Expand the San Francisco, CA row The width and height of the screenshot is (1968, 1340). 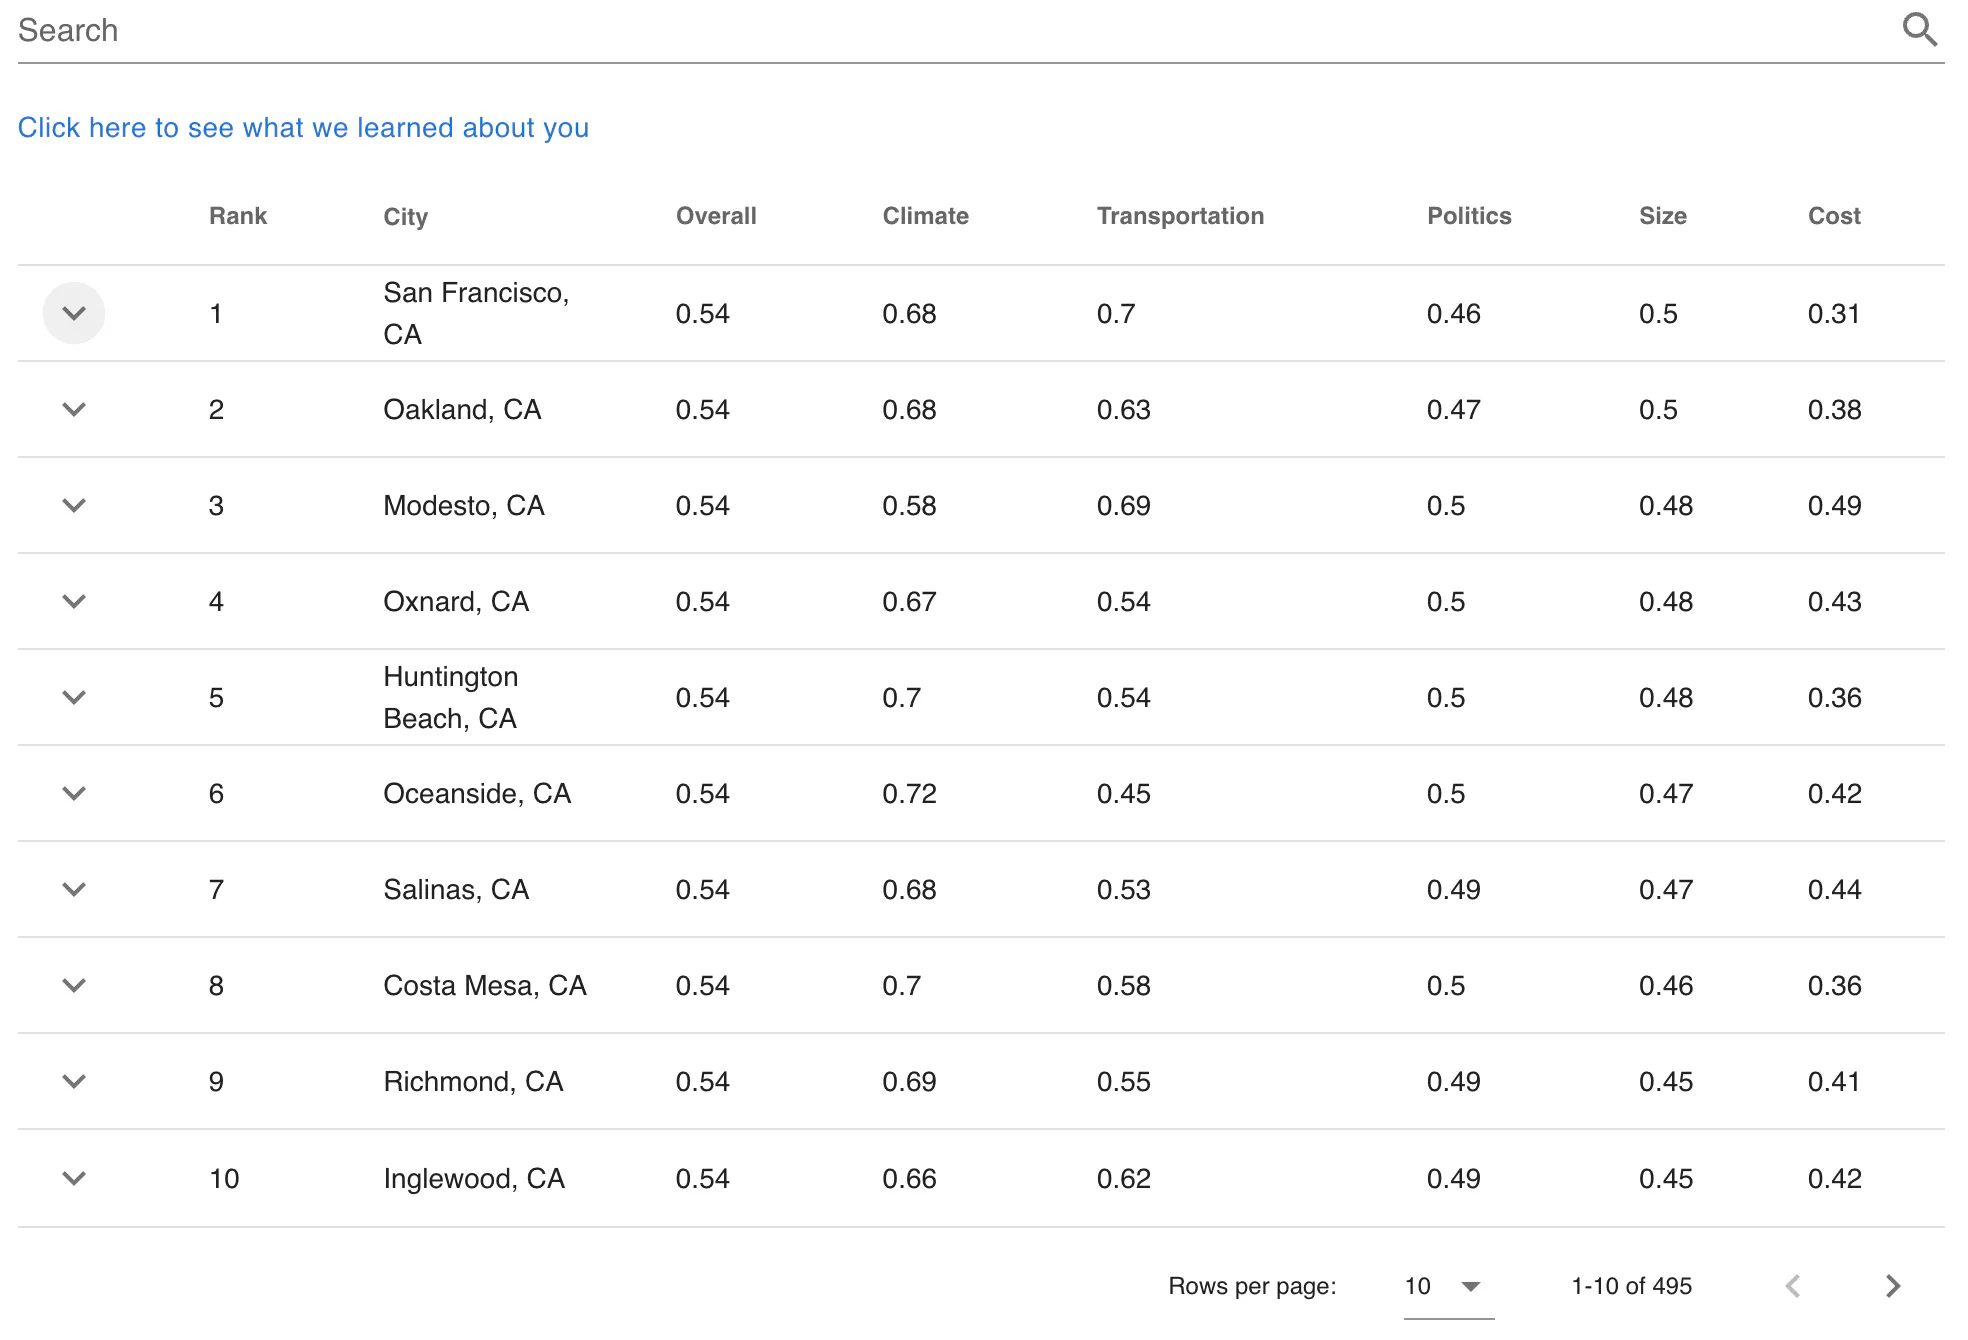pyautogui.click(x=74, y=313)
